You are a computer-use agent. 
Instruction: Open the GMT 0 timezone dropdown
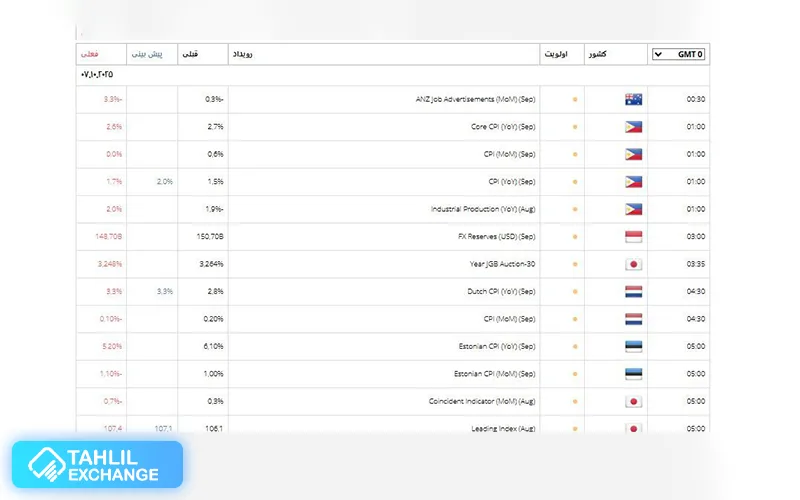click(679, 54)
